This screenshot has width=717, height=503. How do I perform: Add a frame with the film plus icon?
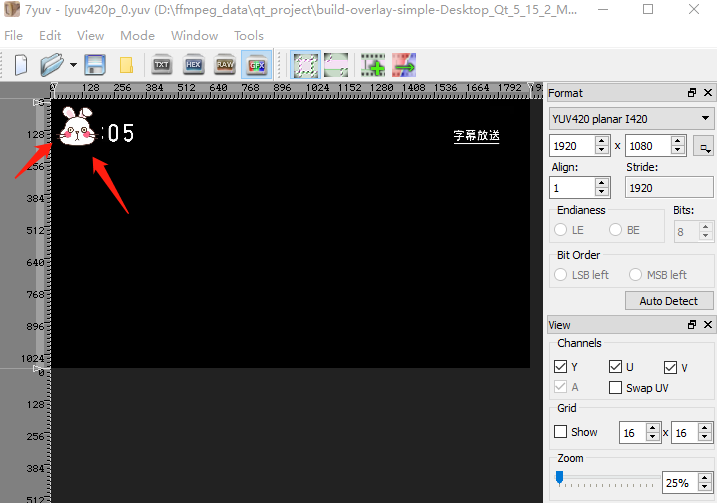[x=373, y=65]
